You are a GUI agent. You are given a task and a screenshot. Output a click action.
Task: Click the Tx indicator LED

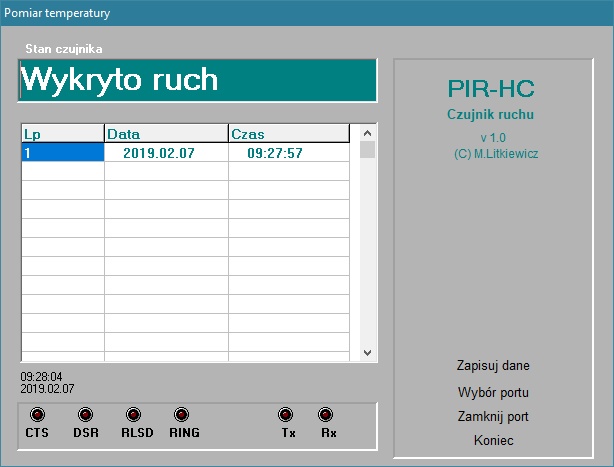(285, 414)
